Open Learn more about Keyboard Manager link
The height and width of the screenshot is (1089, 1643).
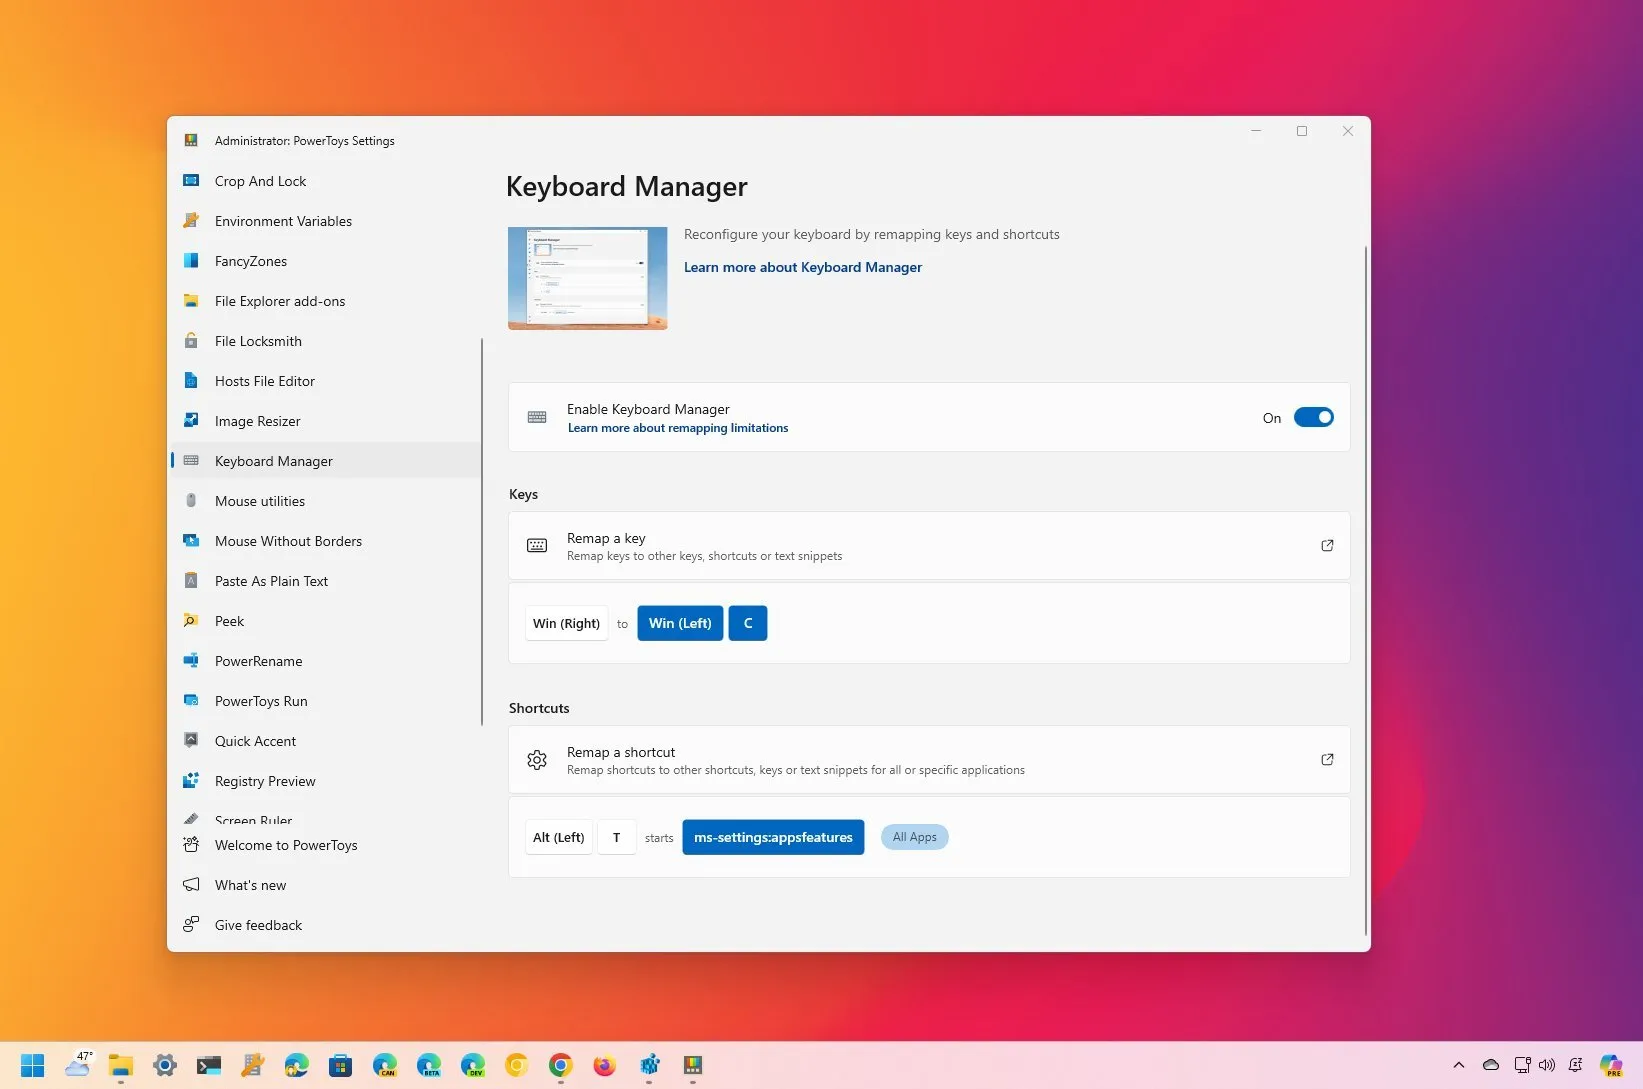tap(803, 267)
